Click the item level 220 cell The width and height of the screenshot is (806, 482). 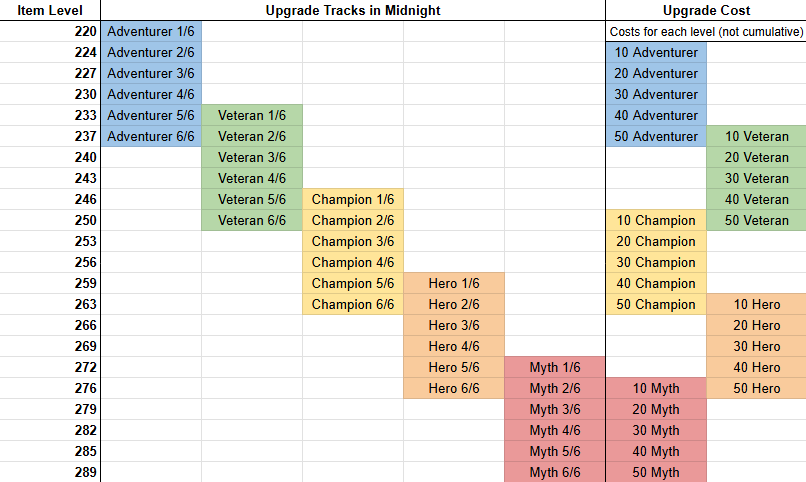(50, 31)
